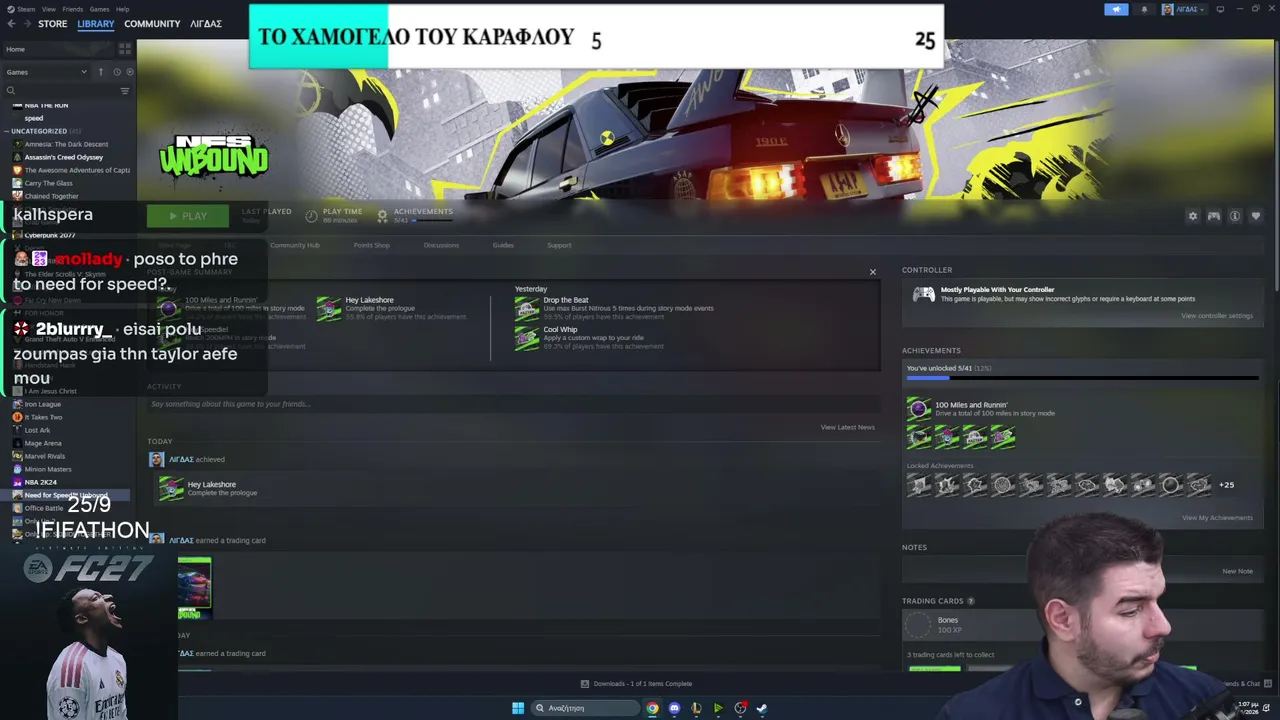Viewport: 1280px width, 720px height.
Task: Open the Support link
Action: click(x=559, y=245)
